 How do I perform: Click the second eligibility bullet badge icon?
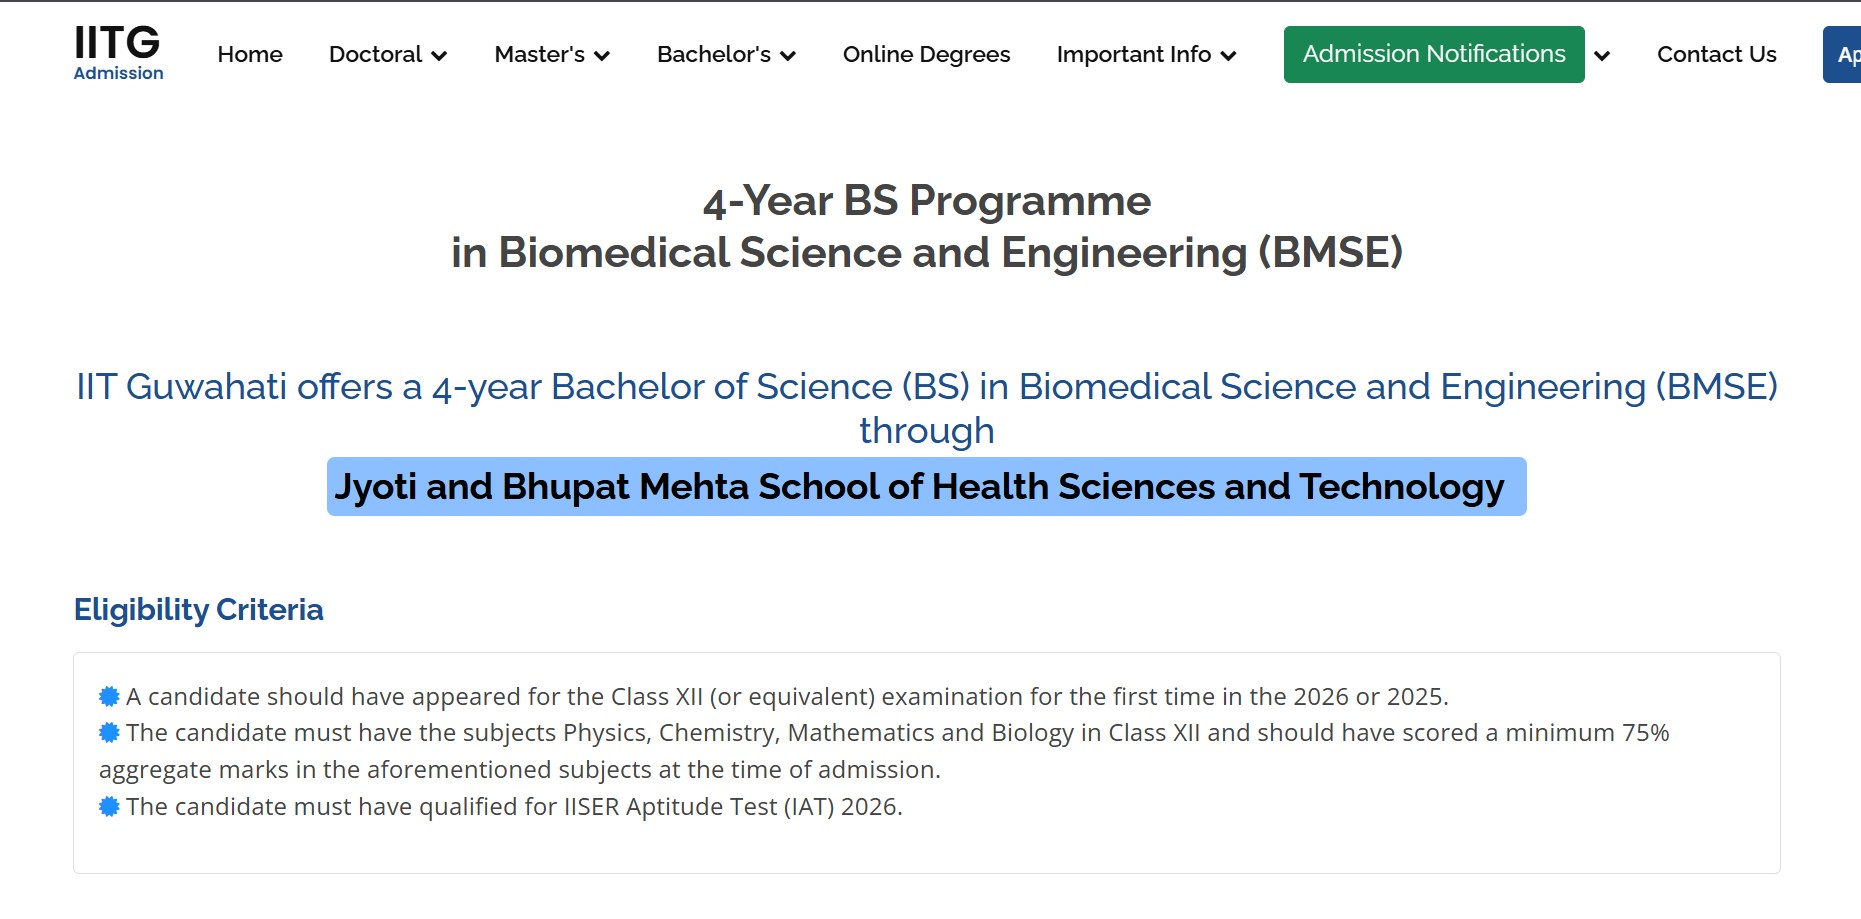pyautogui.click(x=109, y=733)
